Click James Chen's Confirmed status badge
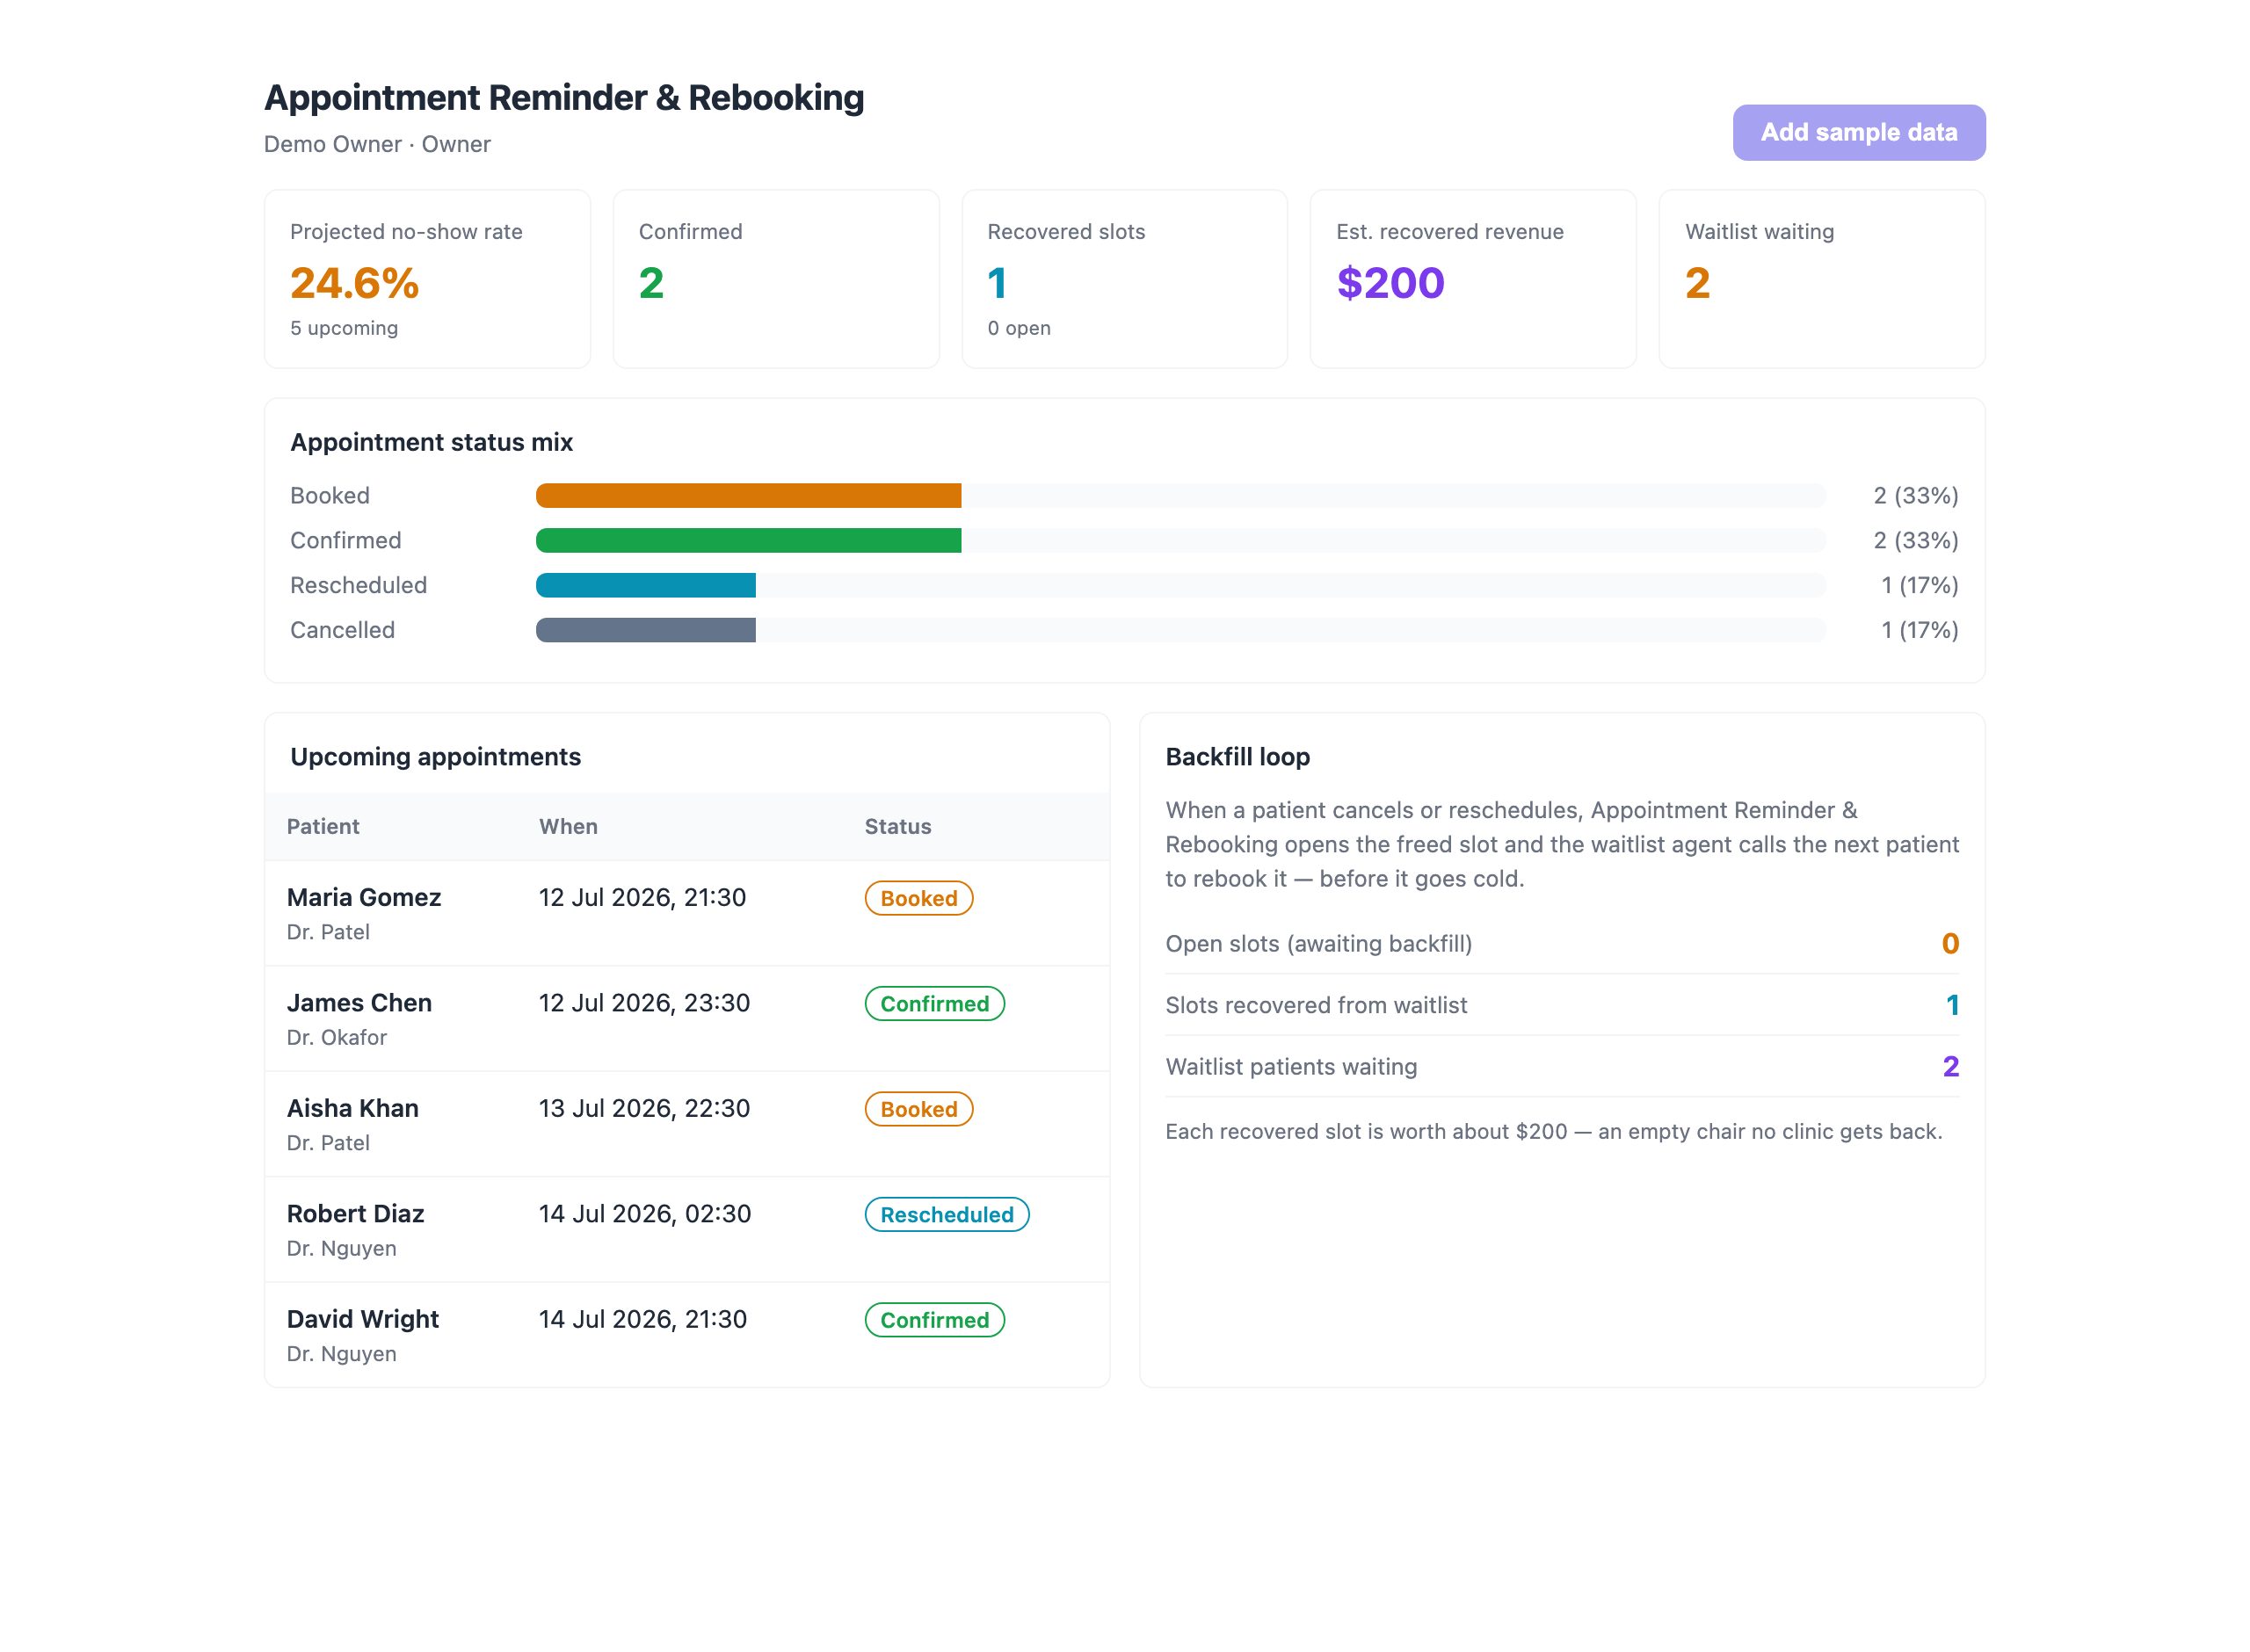Image resolution: width=2250 pixels, height=1652 pixels. click(x=934, y=1003)
